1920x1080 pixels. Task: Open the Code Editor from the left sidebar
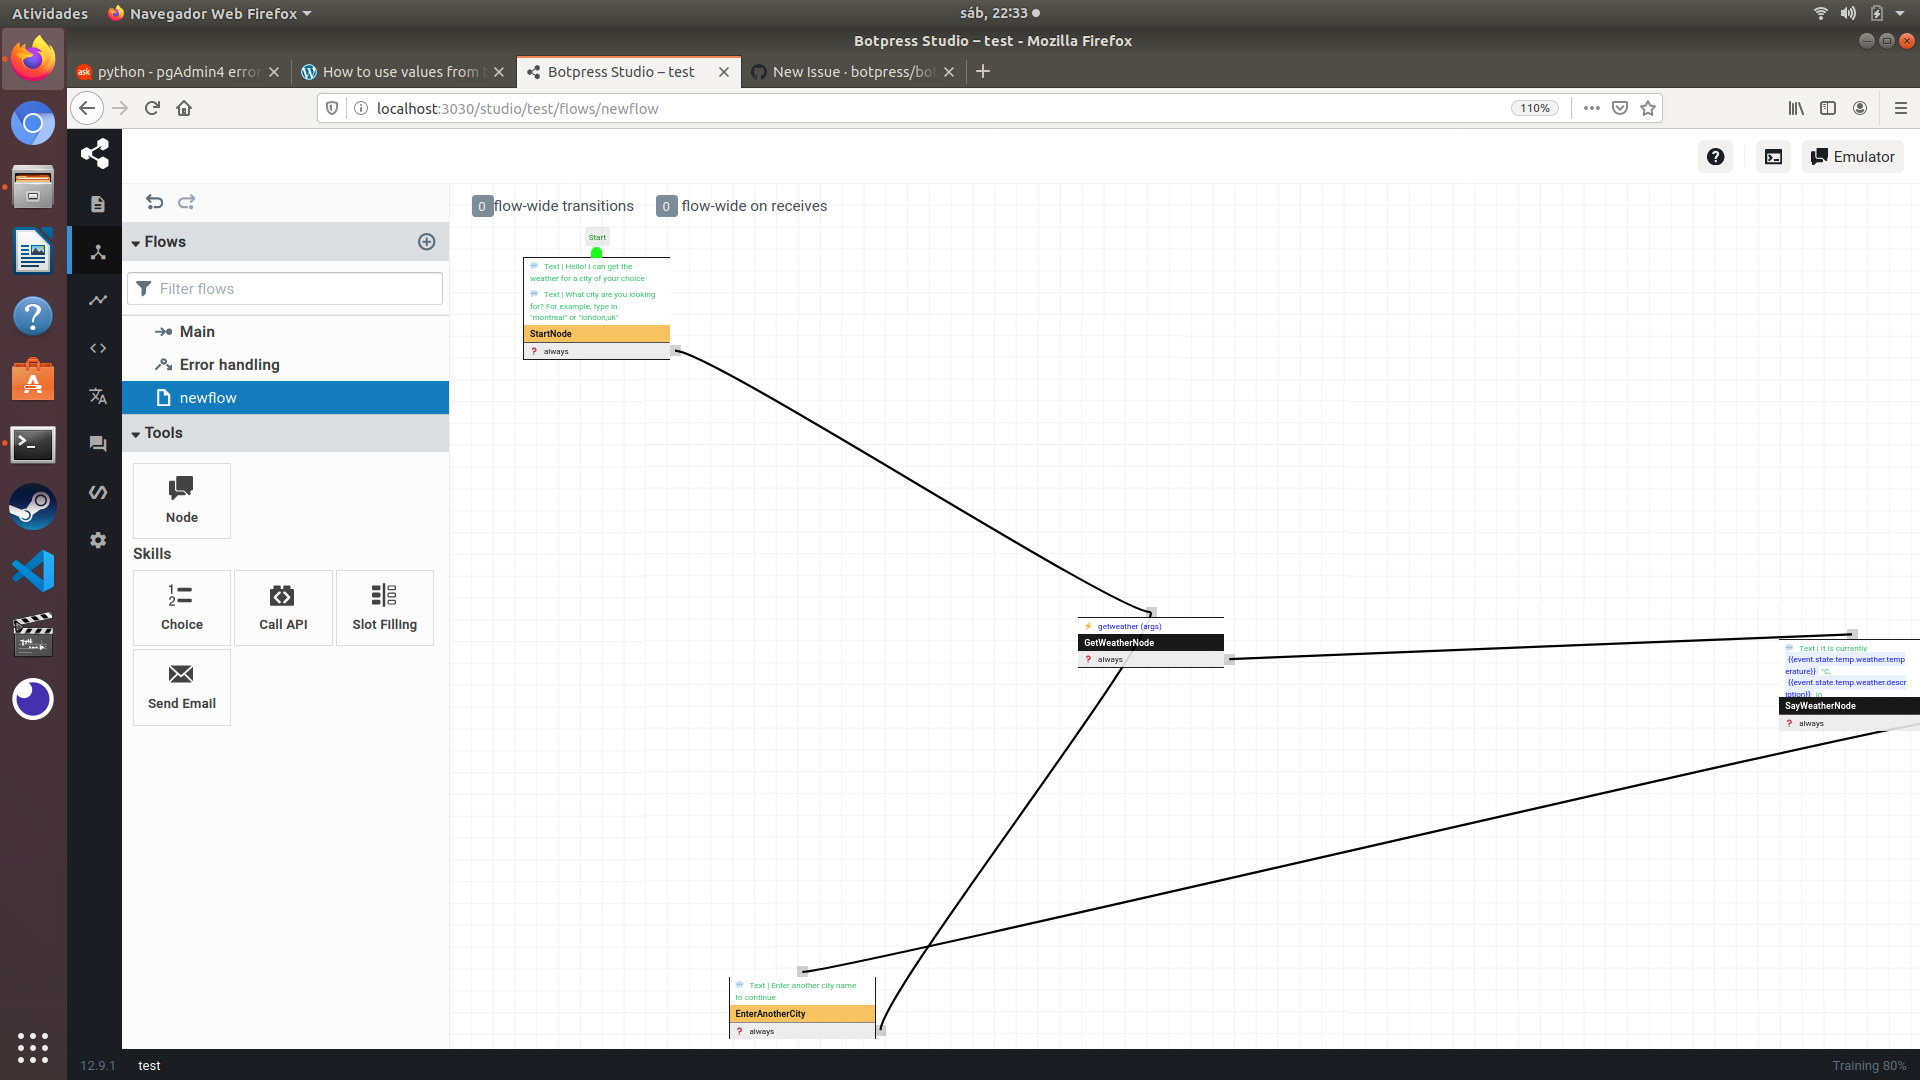(x=97, y=348)
